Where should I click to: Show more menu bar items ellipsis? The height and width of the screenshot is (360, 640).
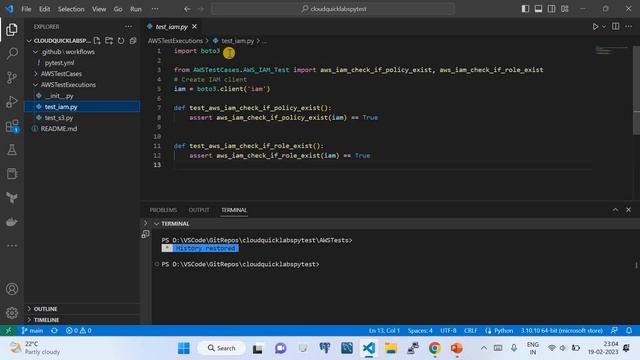(x=155, y=9)
